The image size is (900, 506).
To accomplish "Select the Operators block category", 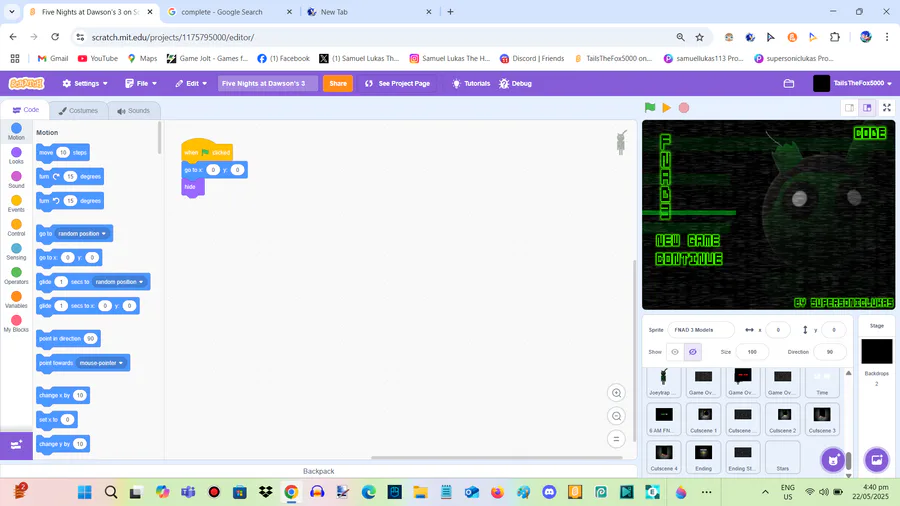I will (x=16, y=276).
